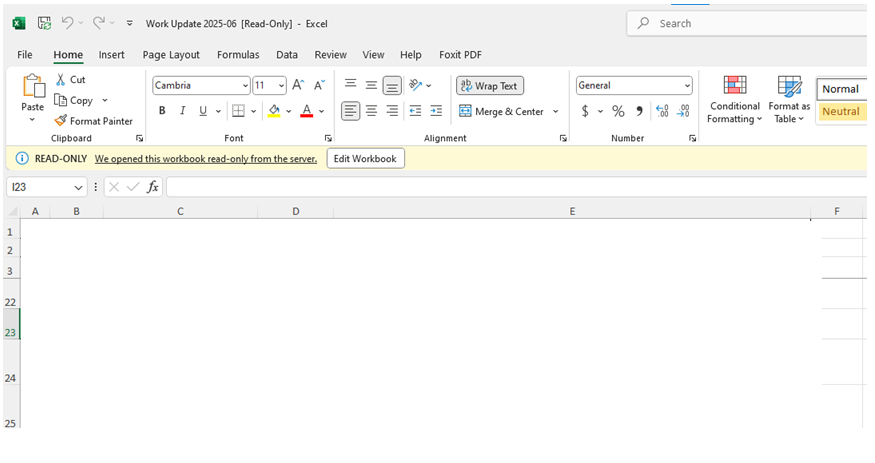Image resolution: width=875 pixels, height=463 pixels.
Task: Open text orientation options
Action: click(420, 85)
